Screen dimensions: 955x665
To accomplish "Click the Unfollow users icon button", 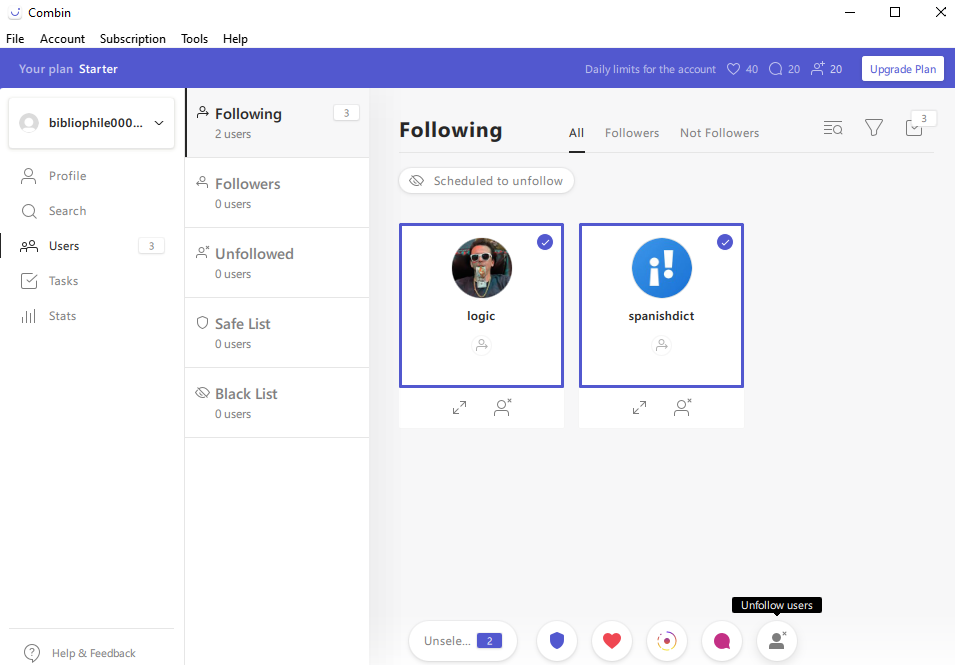I will point(777,641).
